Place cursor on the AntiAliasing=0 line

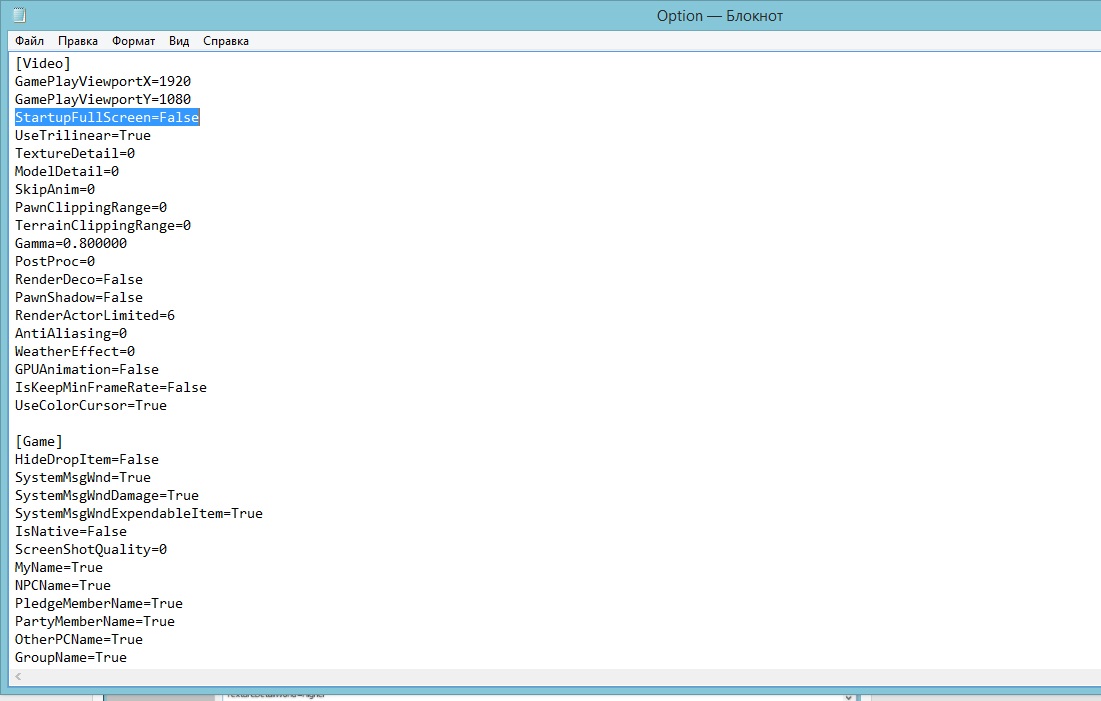tap(71, 333)
